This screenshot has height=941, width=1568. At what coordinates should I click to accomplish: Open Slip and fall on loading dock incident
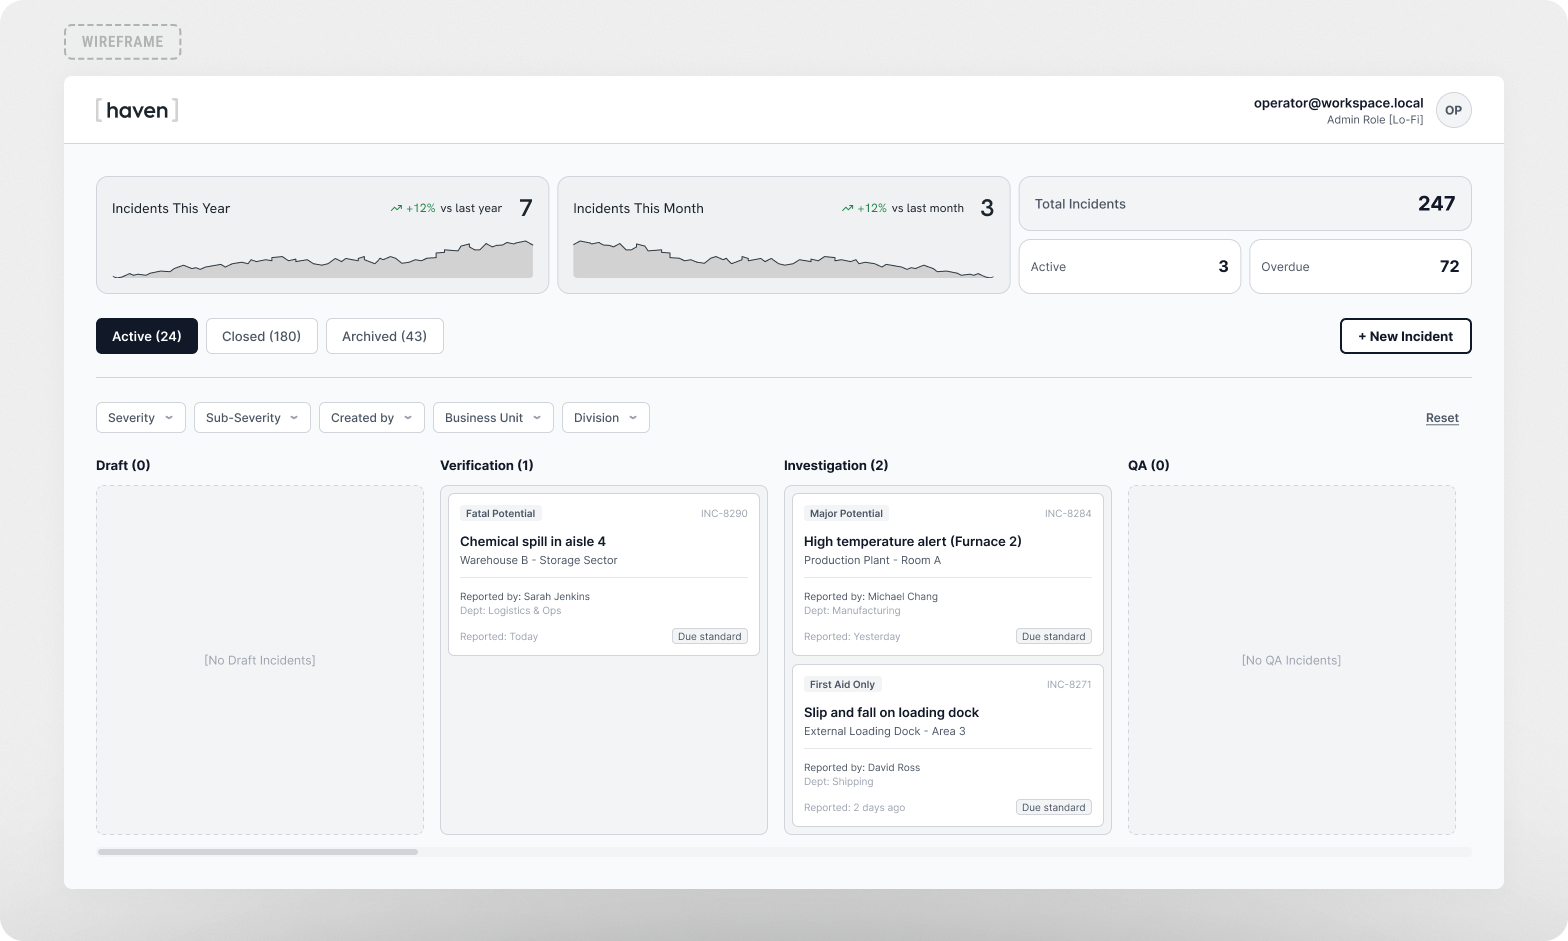(948, 745)
